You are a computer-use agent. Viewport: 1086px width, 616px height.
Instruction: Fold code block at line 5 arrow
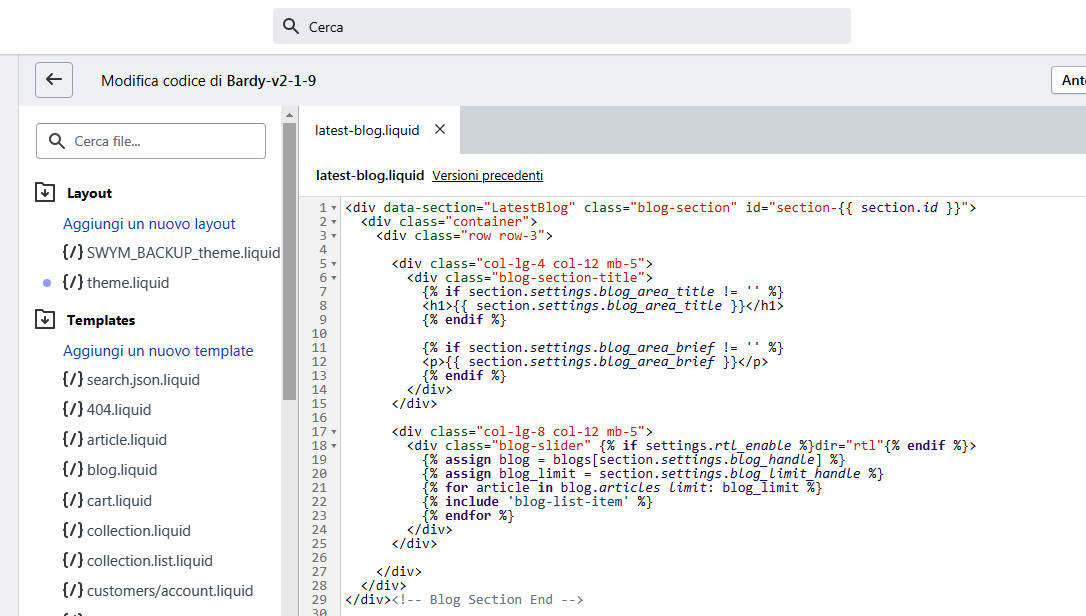point(334,264)
